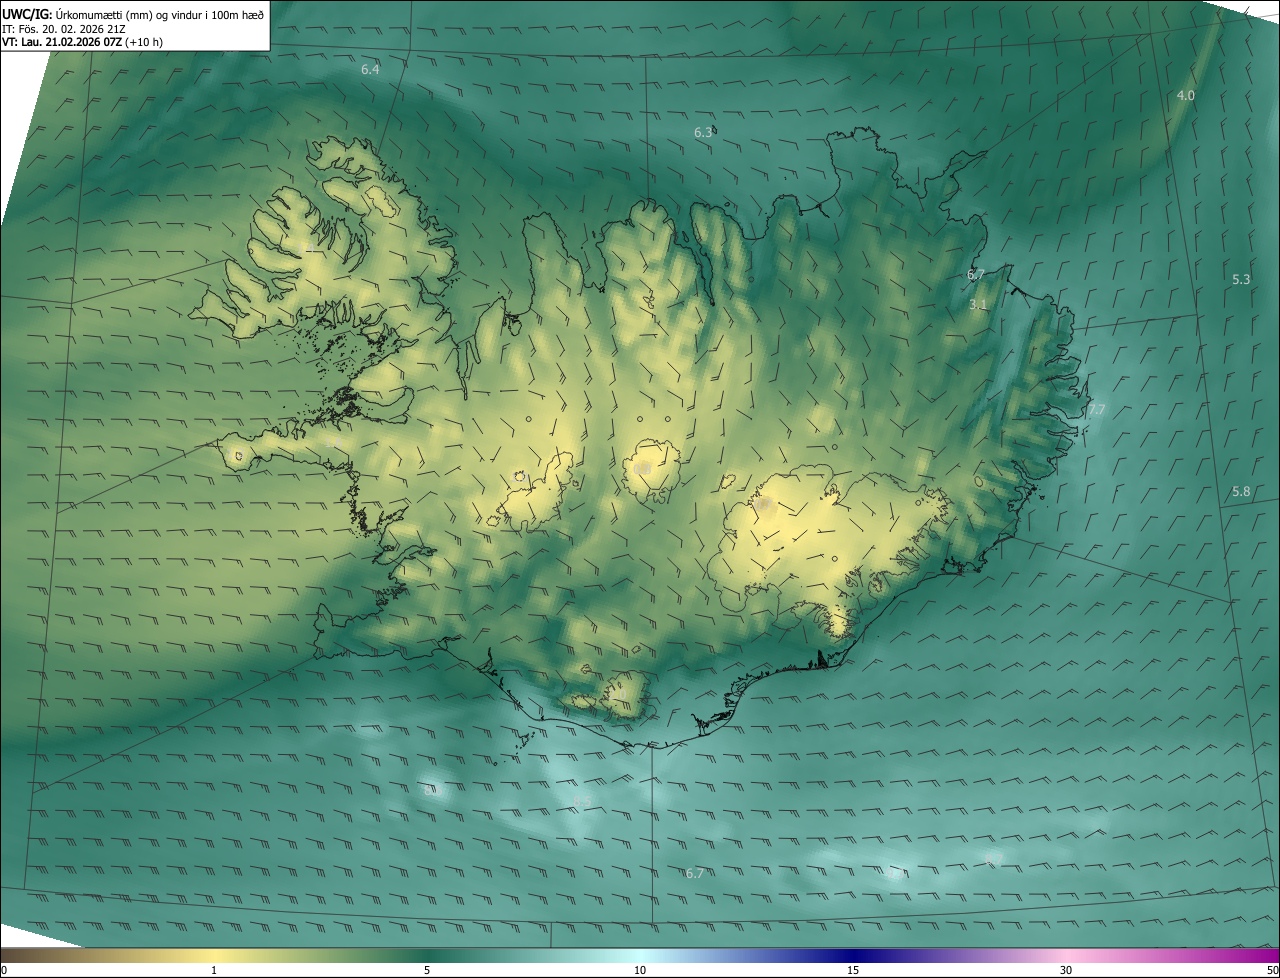Click the '7.7' value label off the east coast
The height and width of the screenshot is (978, 1280).
click(1097, 410)
